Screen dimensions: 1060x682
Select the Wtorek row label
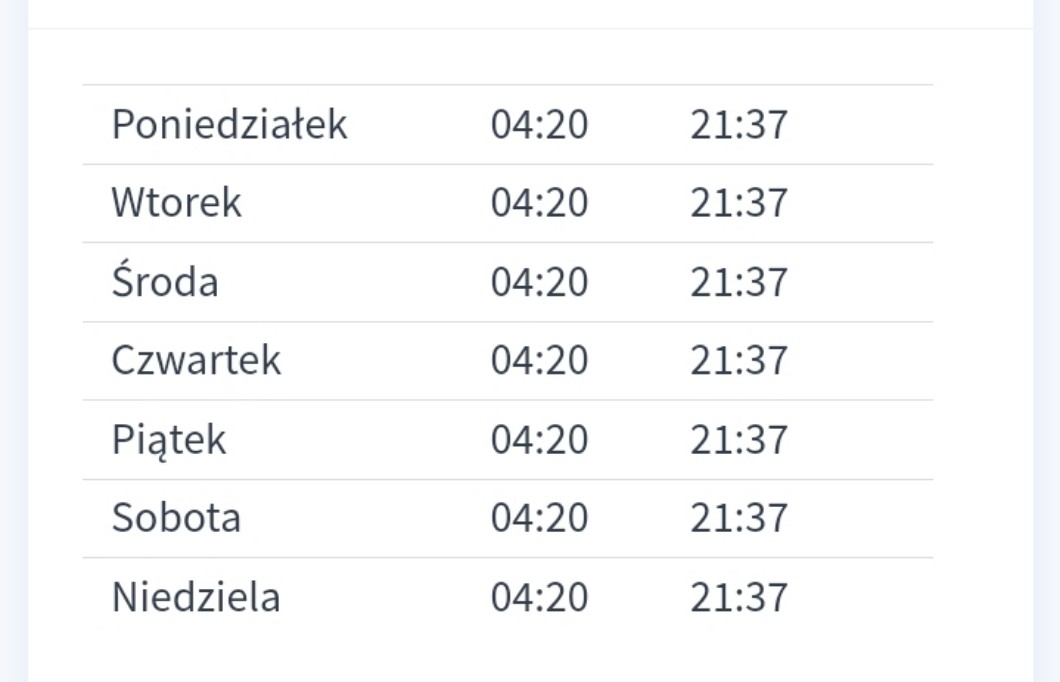point(176,203)
